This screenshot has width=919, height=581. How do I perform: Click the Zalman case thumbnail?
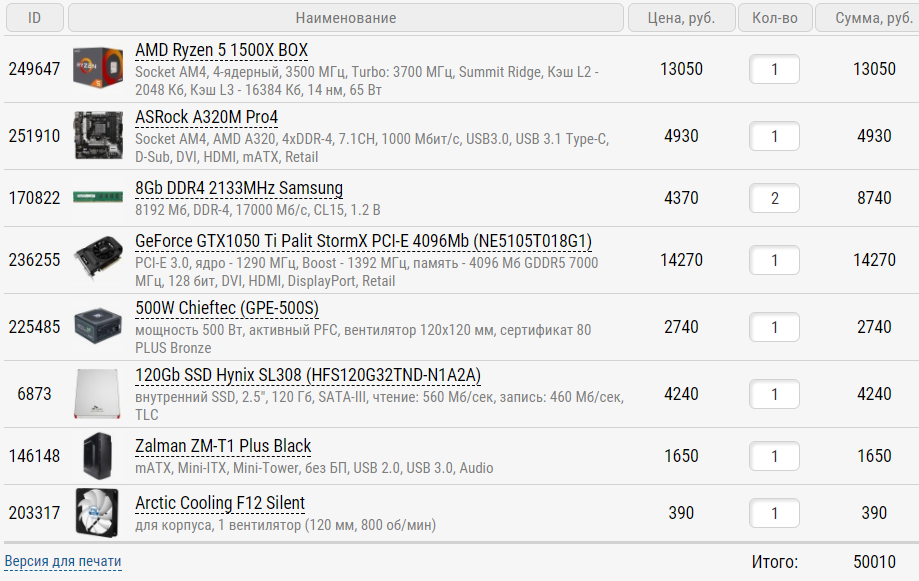[97, 456]
